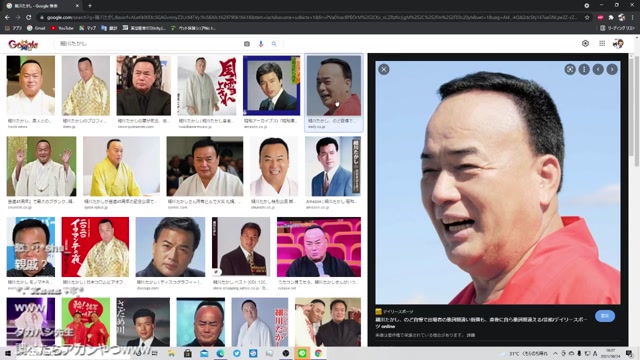Open a new browser tab
Viewport: 640px width, 360px height.
click(x=90, y=6)
